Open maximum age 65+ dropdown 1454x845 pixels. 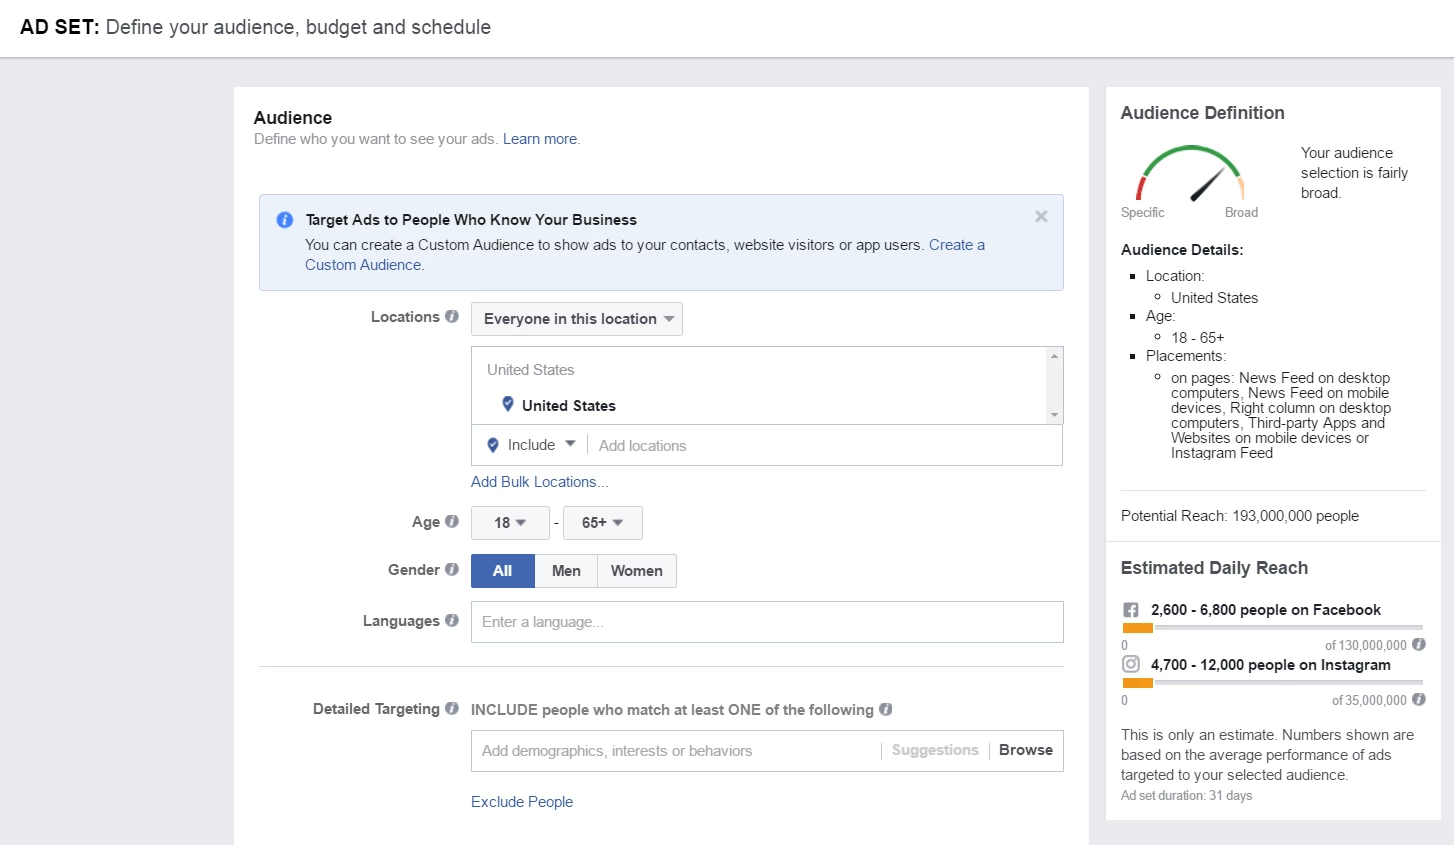pos(602,523)
